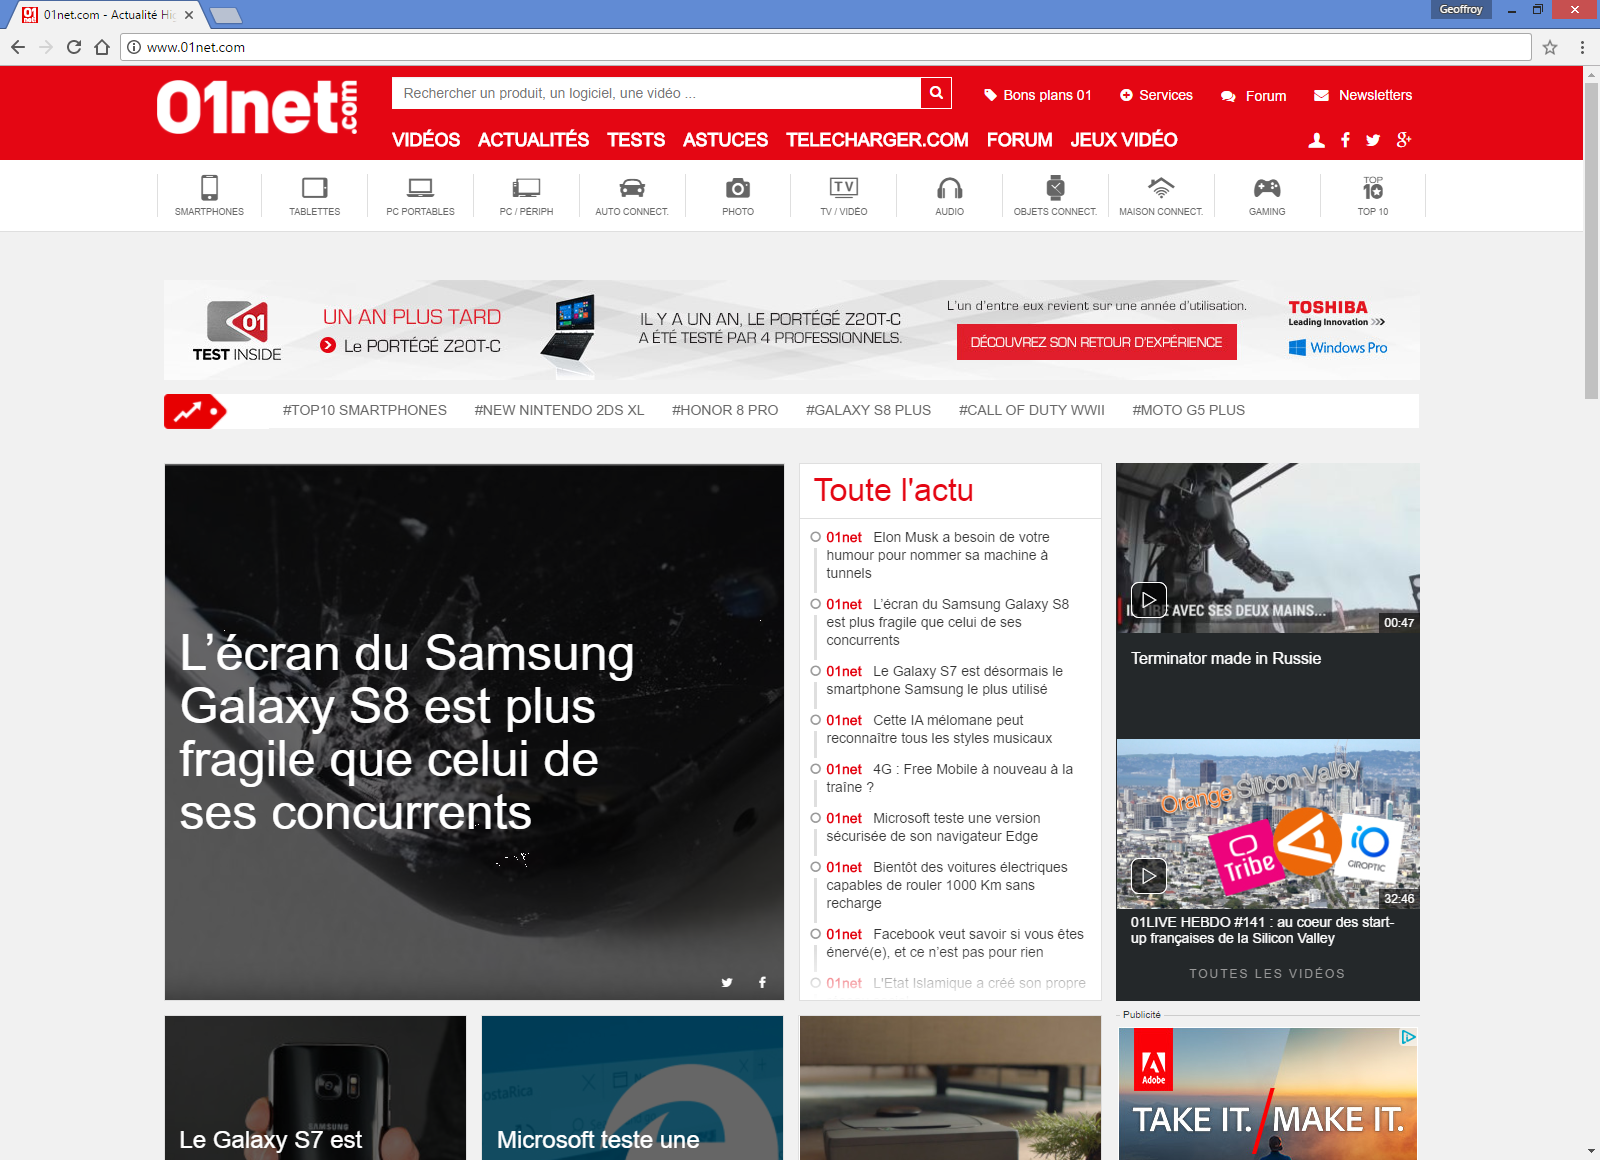Reload the page with refresh button

point(74,47)
